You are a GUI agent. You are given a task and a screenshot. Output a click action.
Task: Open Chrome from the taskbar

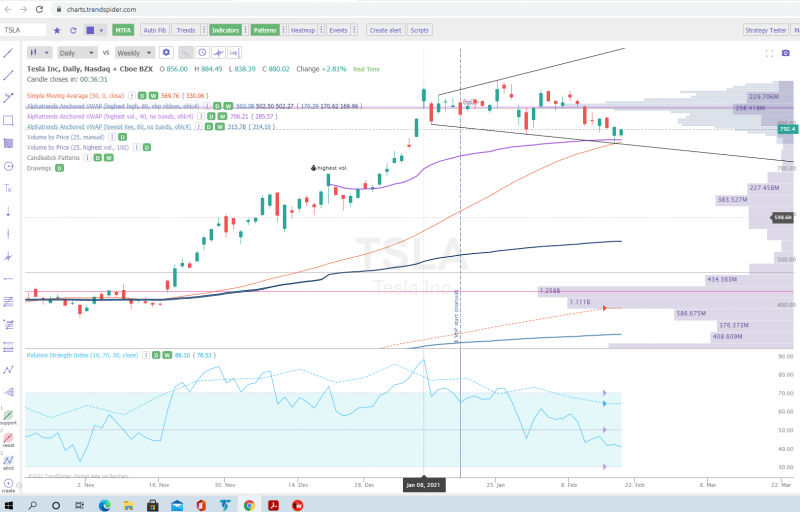249,505
